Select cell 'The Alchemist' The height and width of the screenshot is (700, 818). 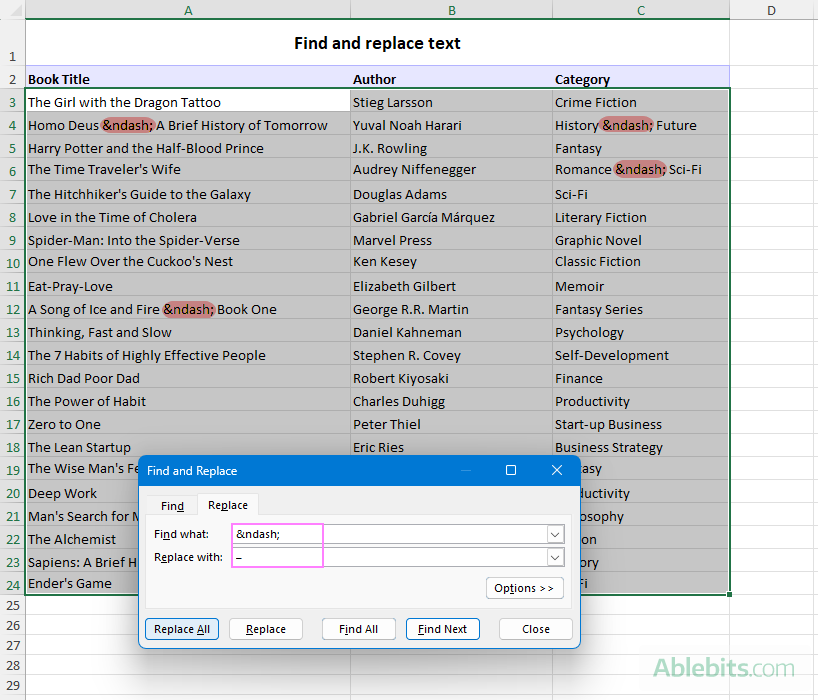point(82,538)
